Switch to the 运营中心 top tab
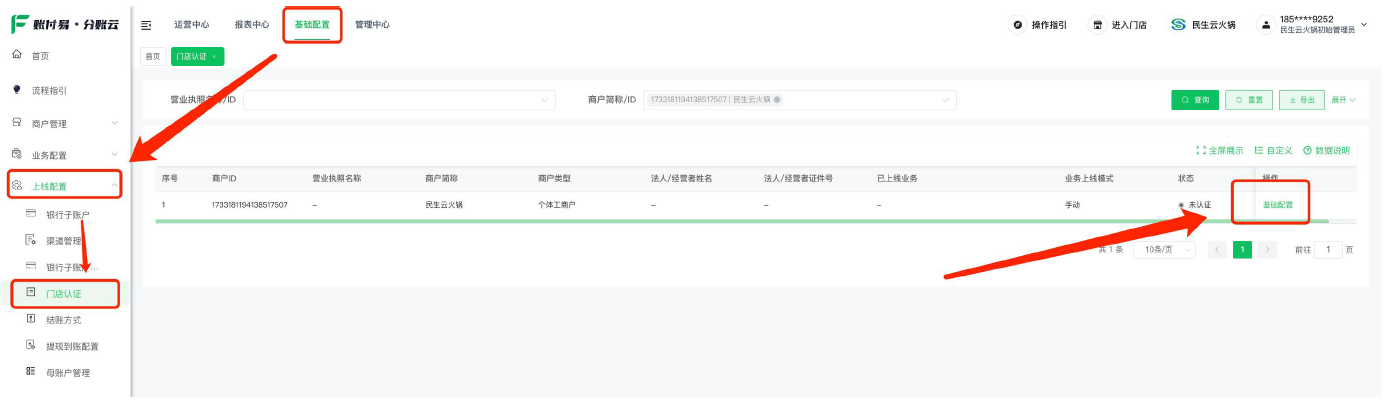This screenshot has width=1390, height=403. point(192,25)
